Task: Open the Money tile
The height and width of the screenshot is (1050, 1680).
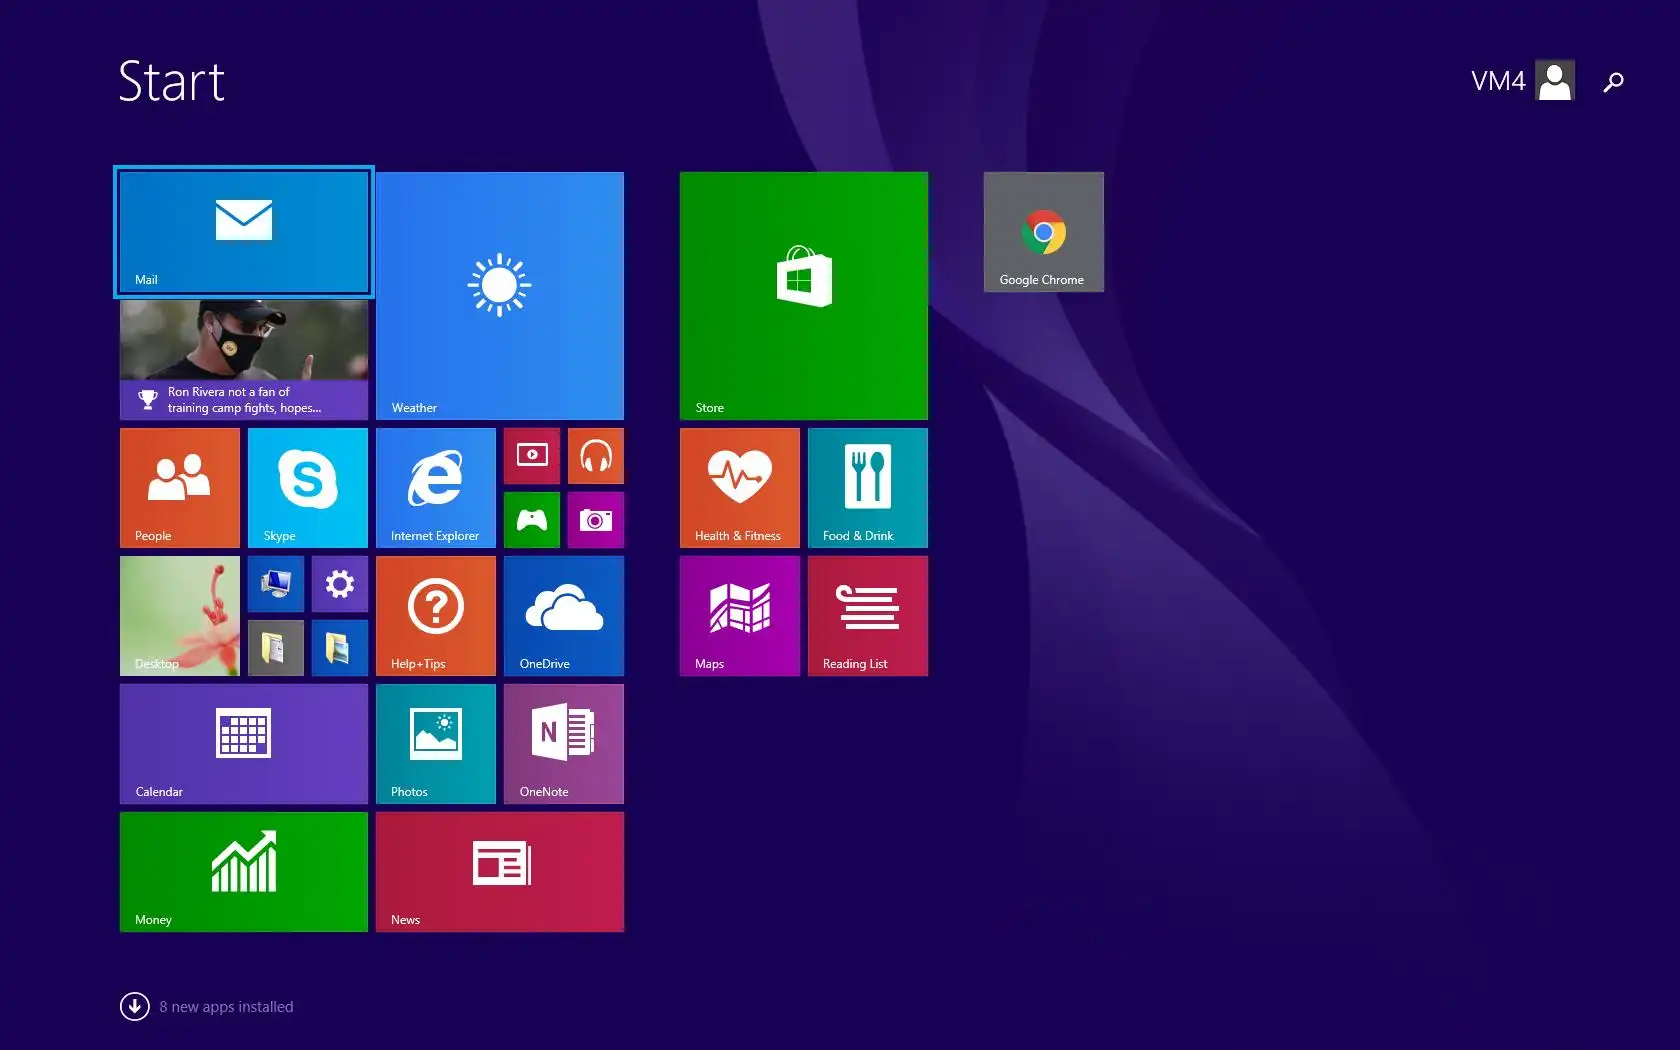Action: click(244, 872)
